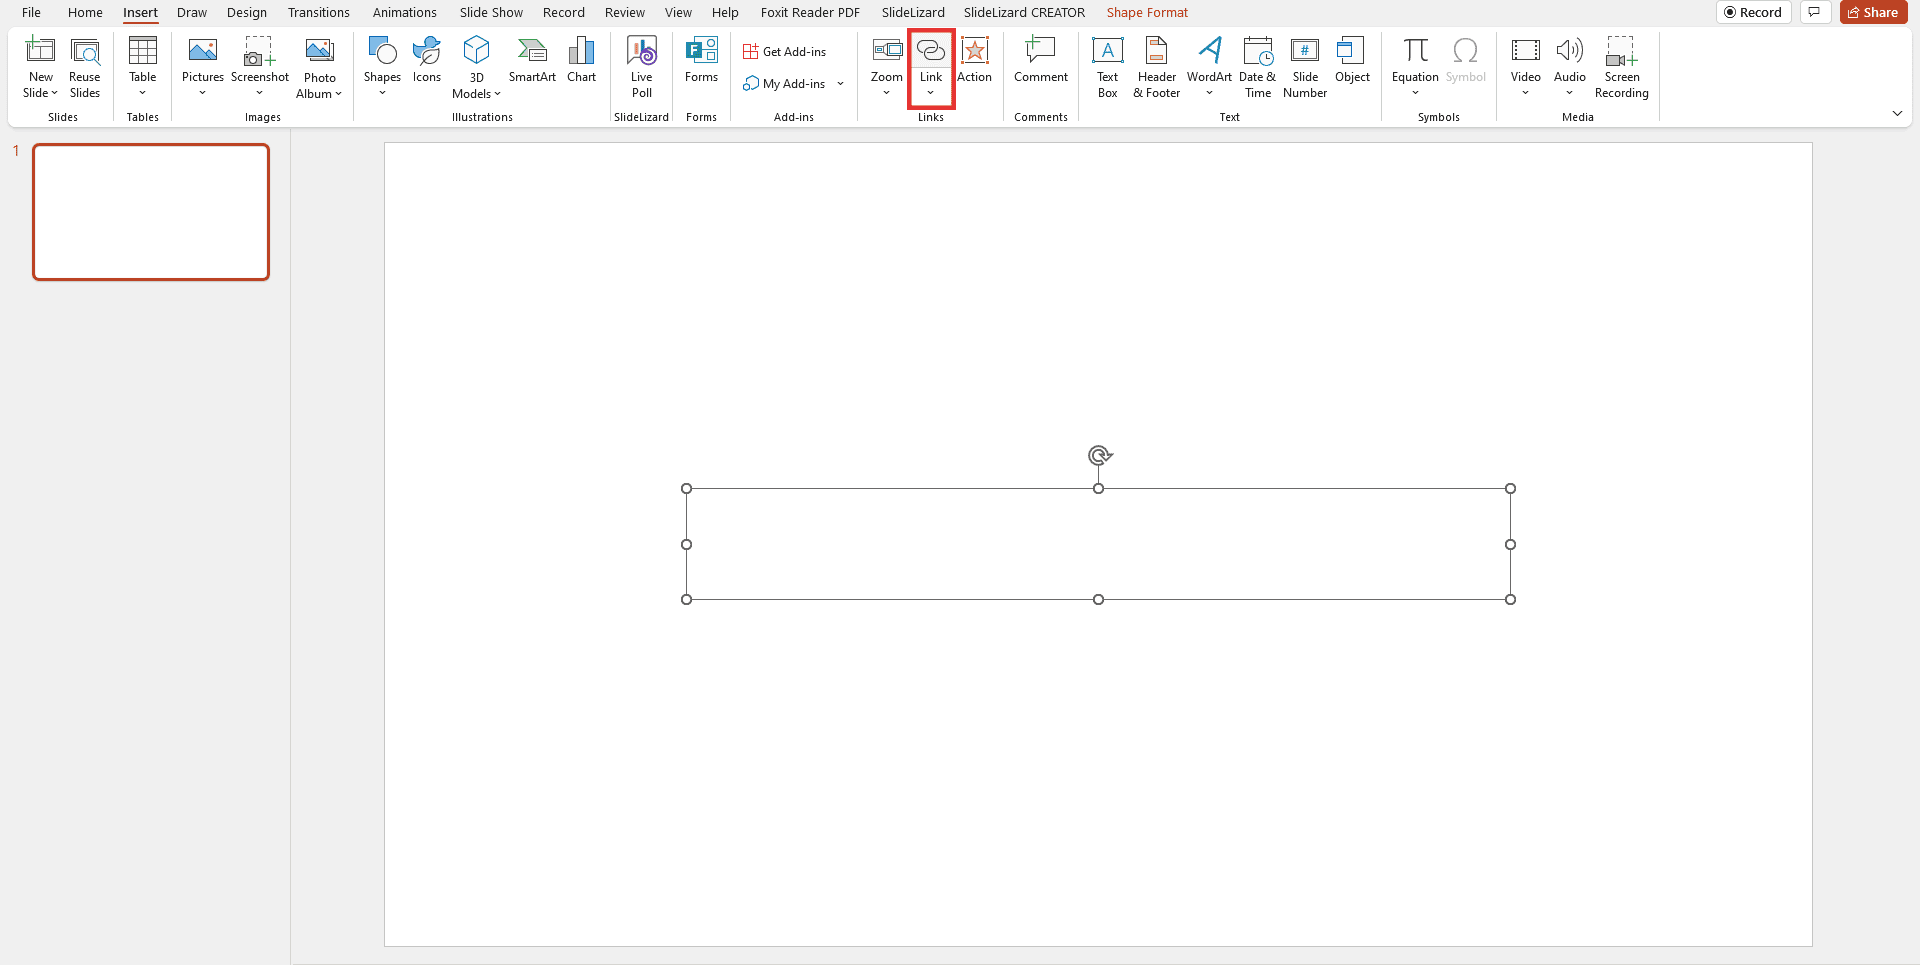
Task: Open Reuse Slides pane
Action: point(85,67)
